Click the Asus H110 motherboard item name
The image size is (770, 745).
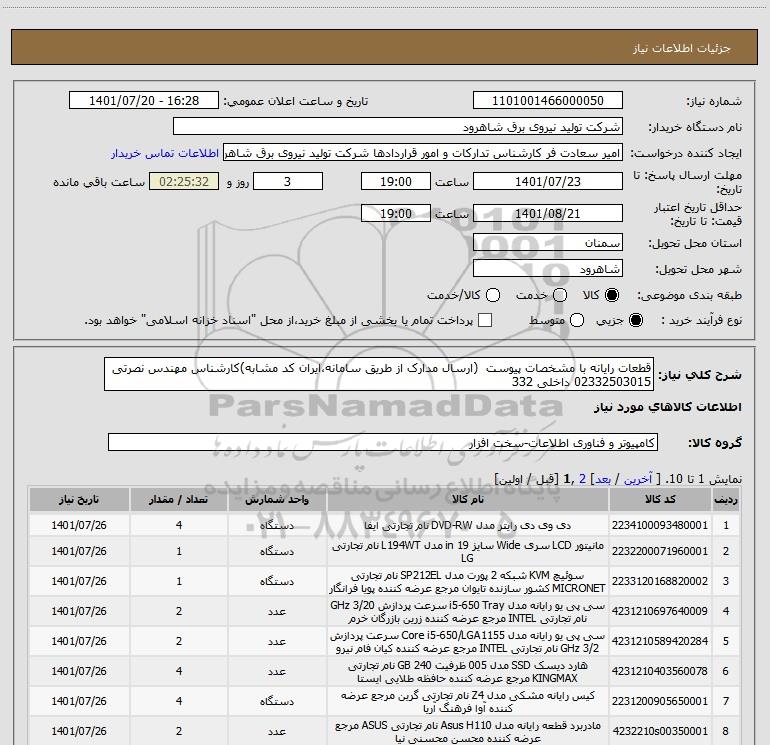coord(468,731)
